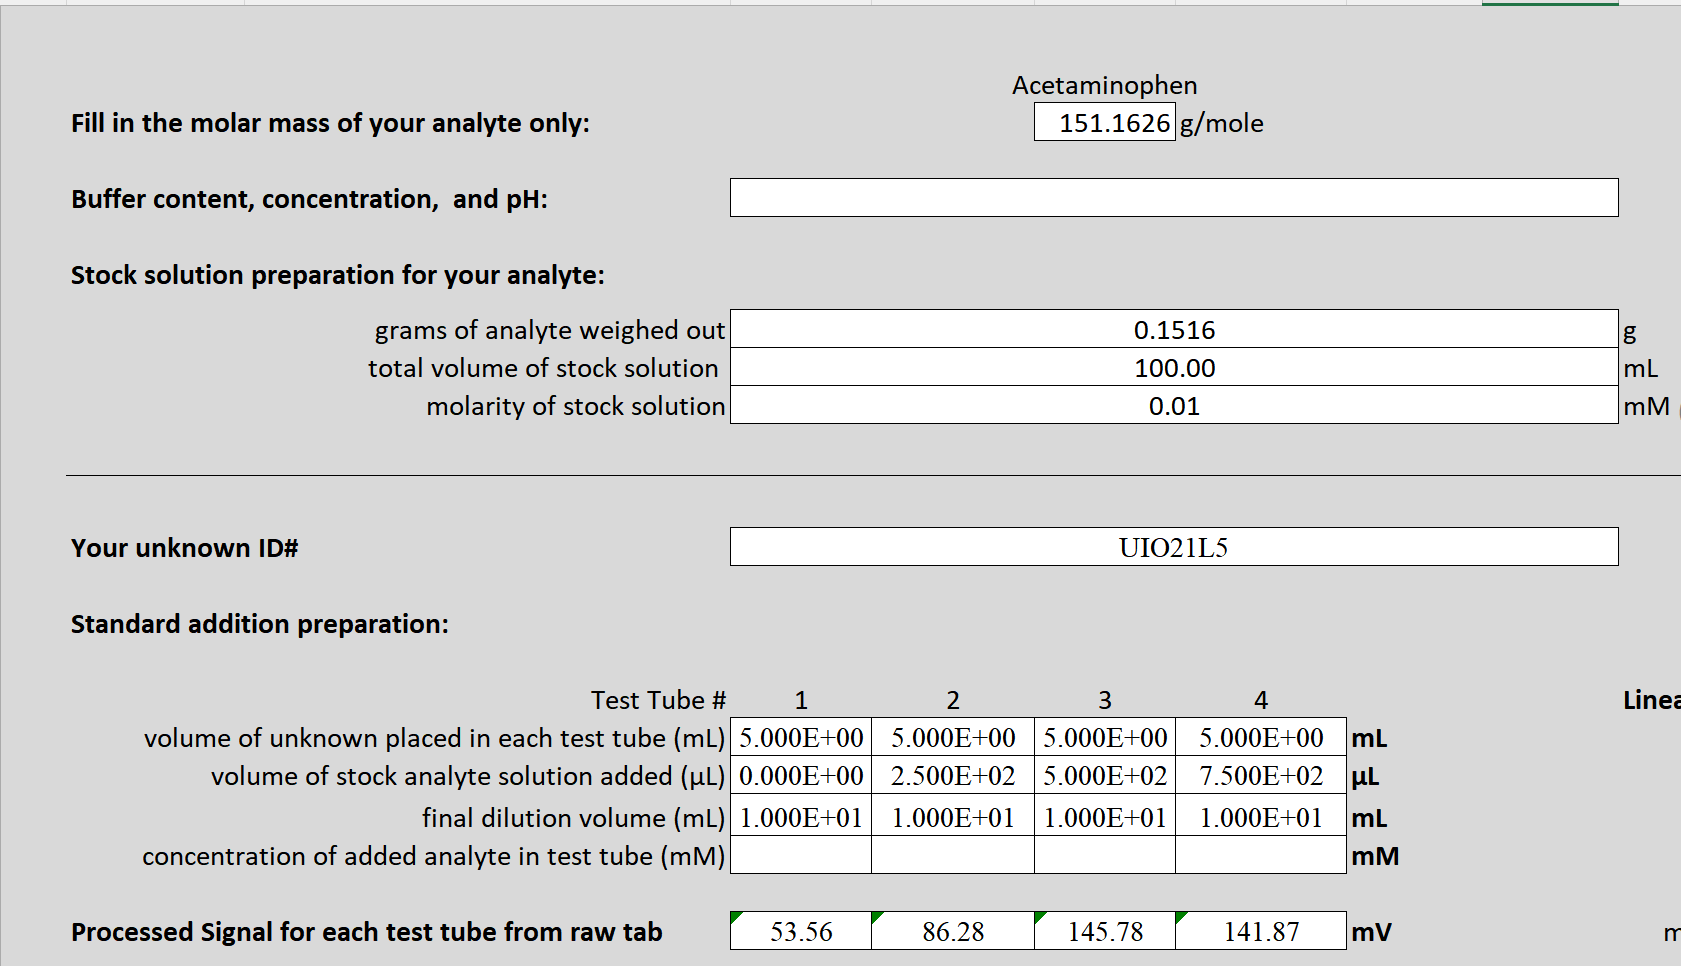Select the processed signal value 141.87
The image size is (1681, 966).
point(1259,931)
